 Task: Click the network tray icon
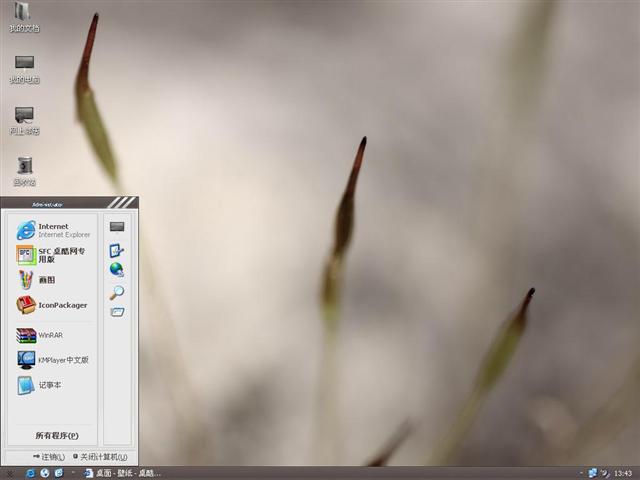point(593,473)
